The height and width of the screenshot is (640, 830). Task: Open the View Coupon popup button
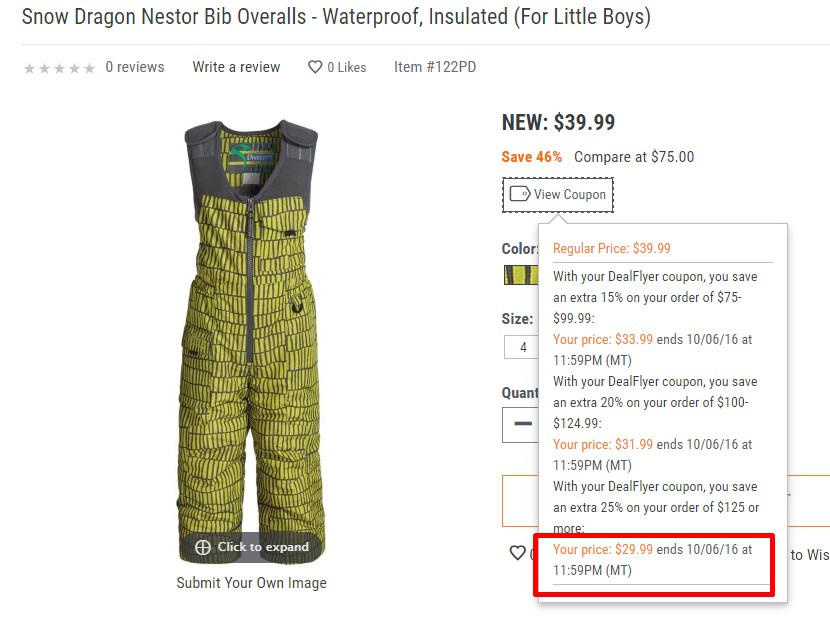pyautogui.click(x=557, y=195)
